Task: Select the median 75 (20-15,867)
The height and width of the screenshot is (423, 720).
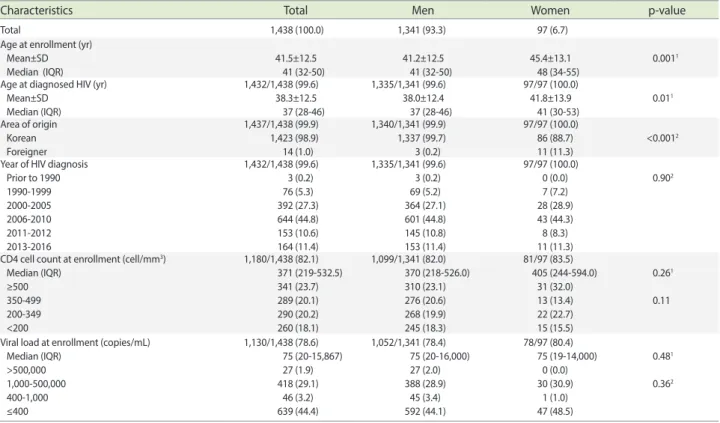Action: pyautogui.click(x=312, y=356)
